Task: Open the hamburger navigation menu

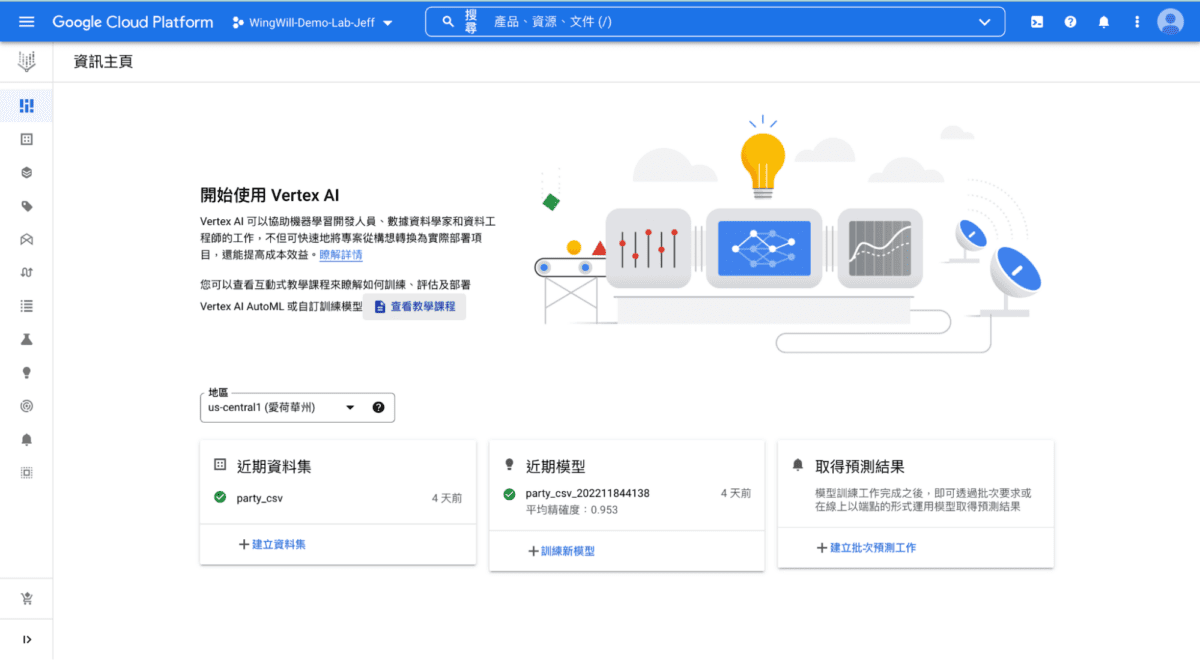Action: pos(26,22)
